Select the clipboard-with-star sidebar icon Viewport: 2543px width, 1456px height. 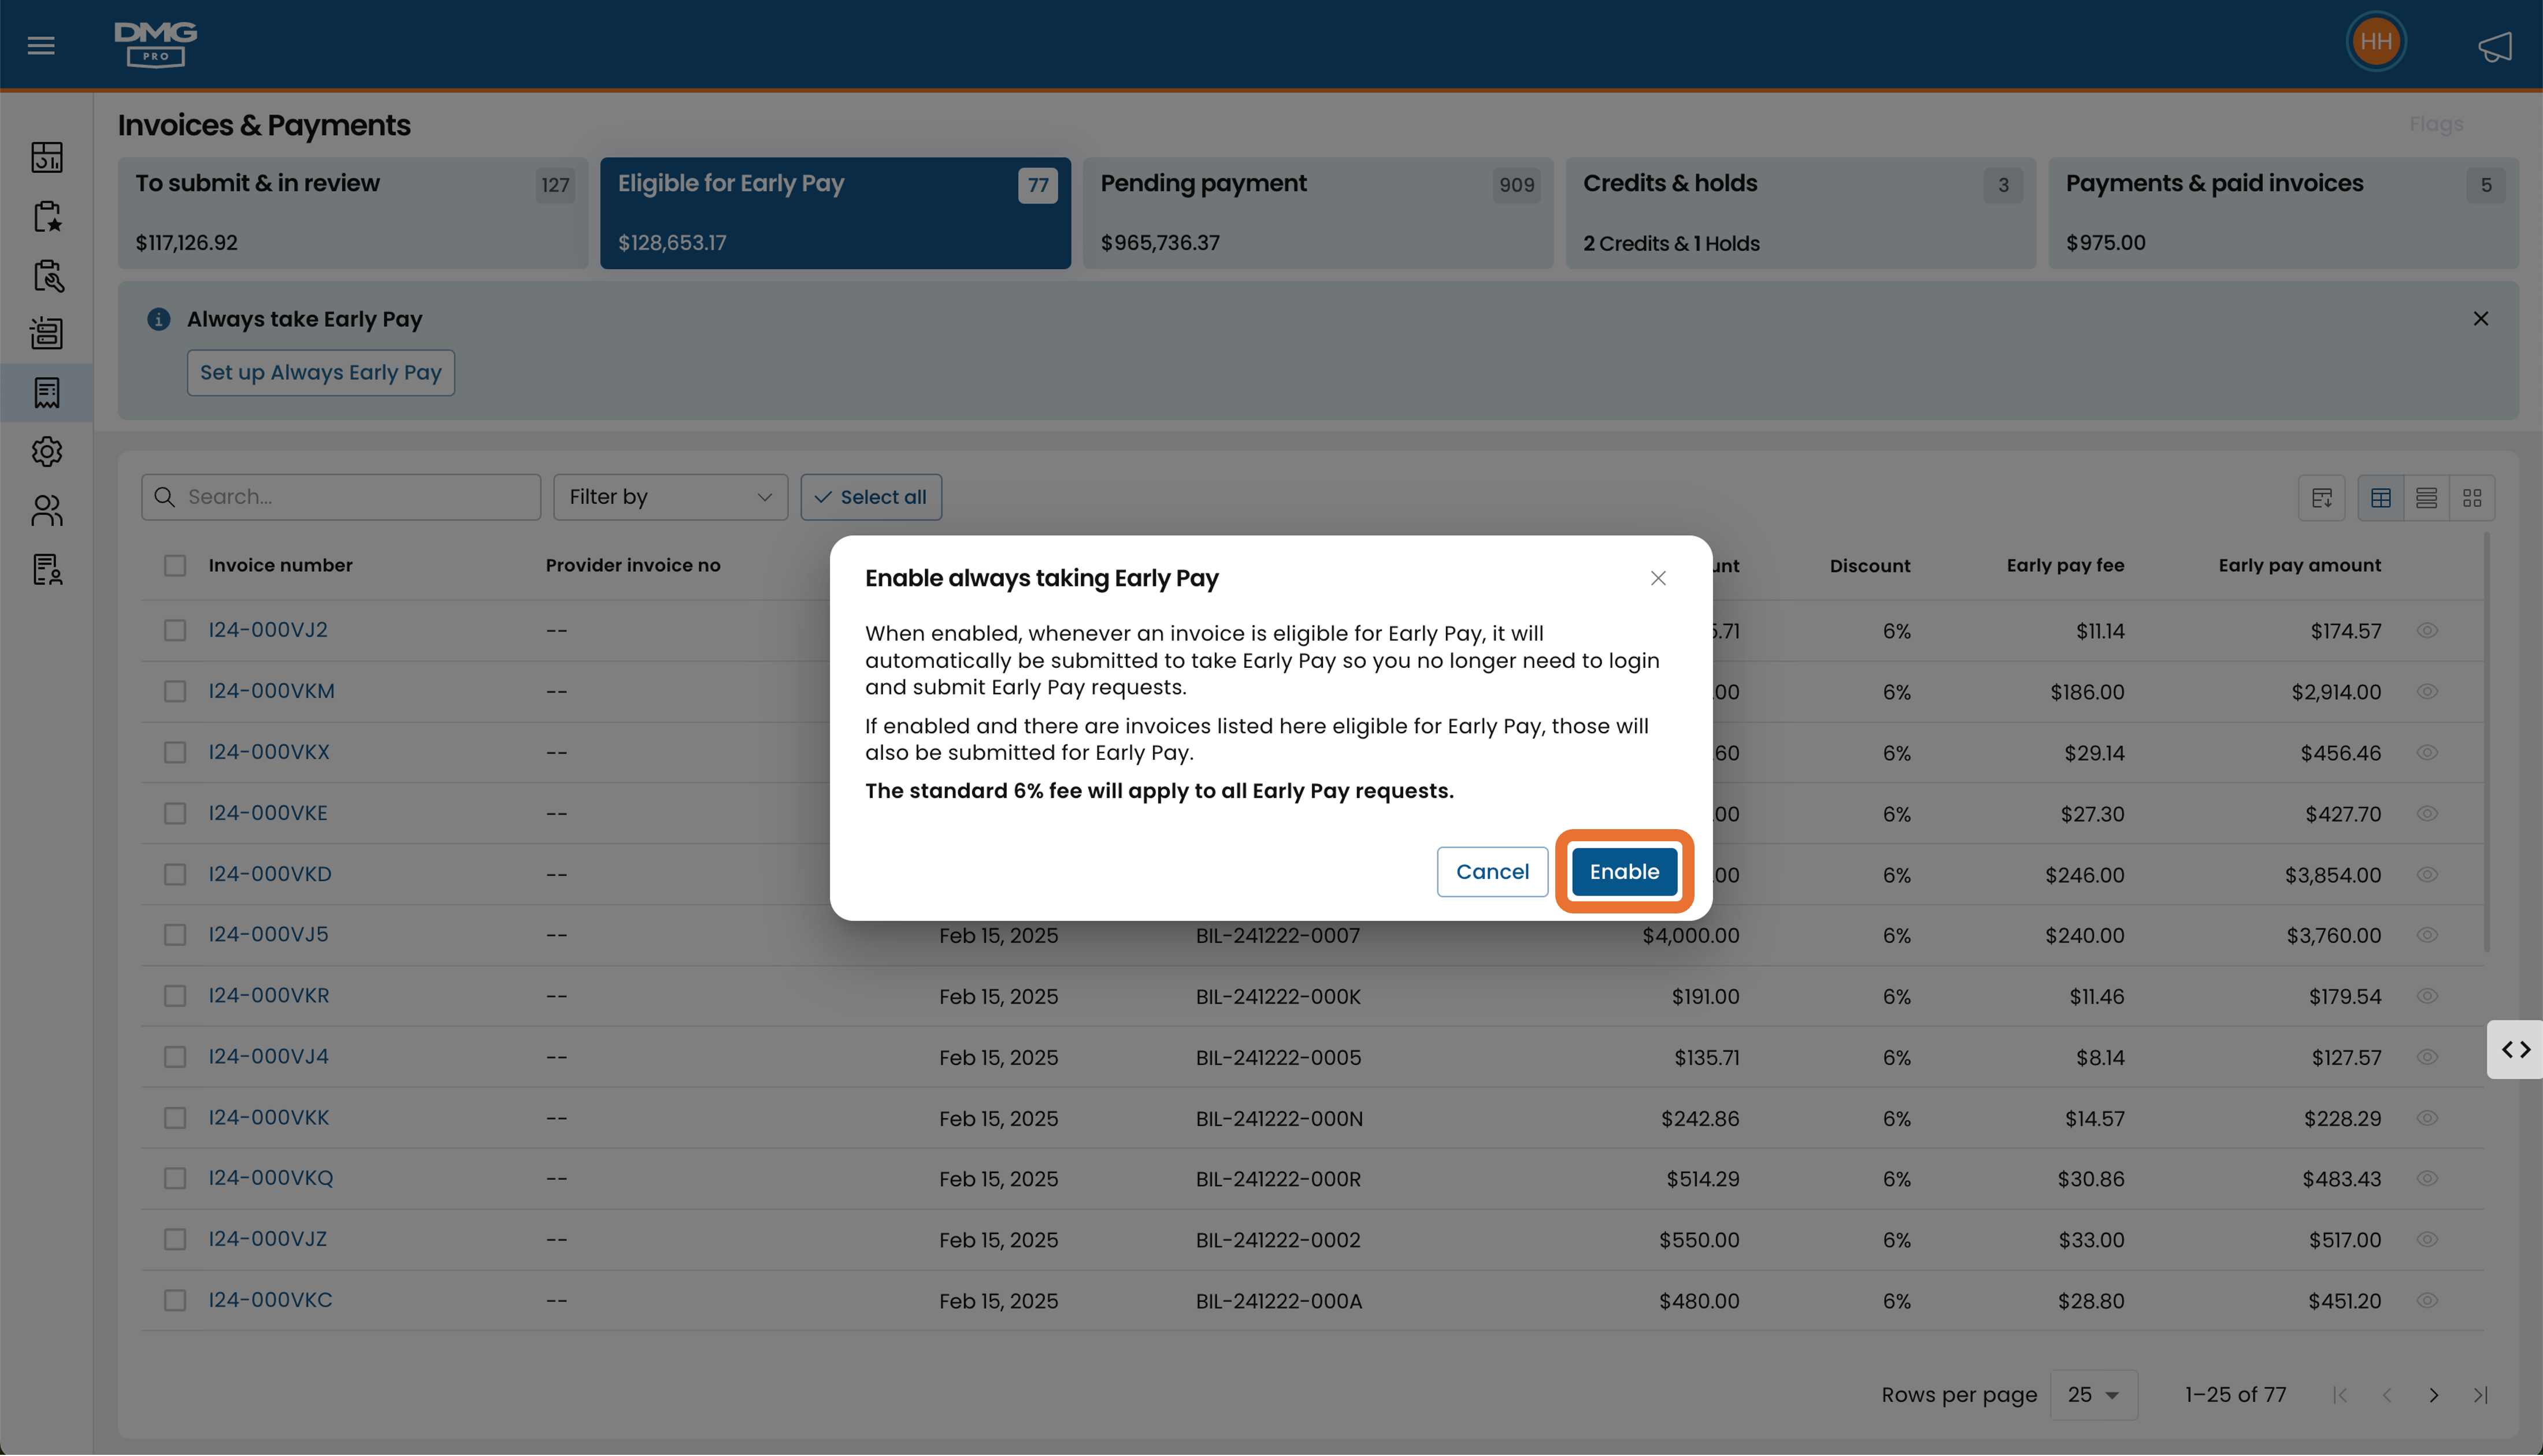point(46,216)
